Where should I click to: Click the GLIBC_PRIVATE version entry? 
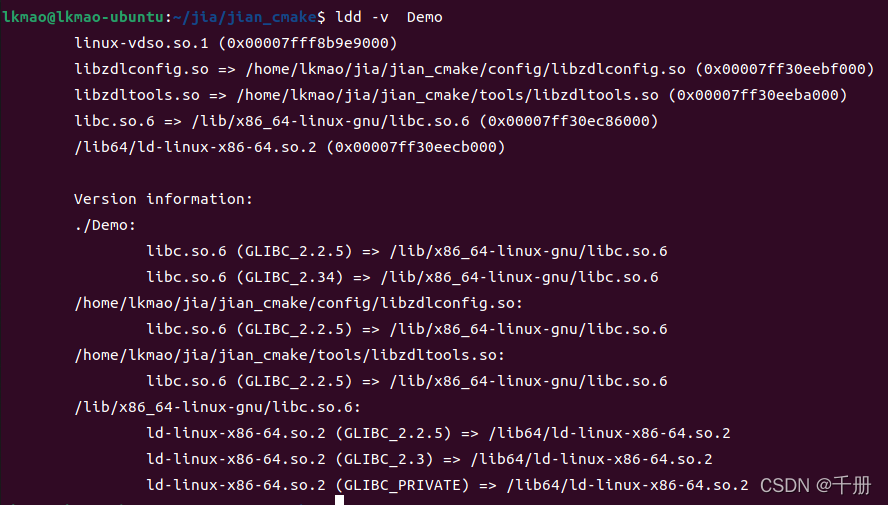pyautogui.click(x=405, y=485)
